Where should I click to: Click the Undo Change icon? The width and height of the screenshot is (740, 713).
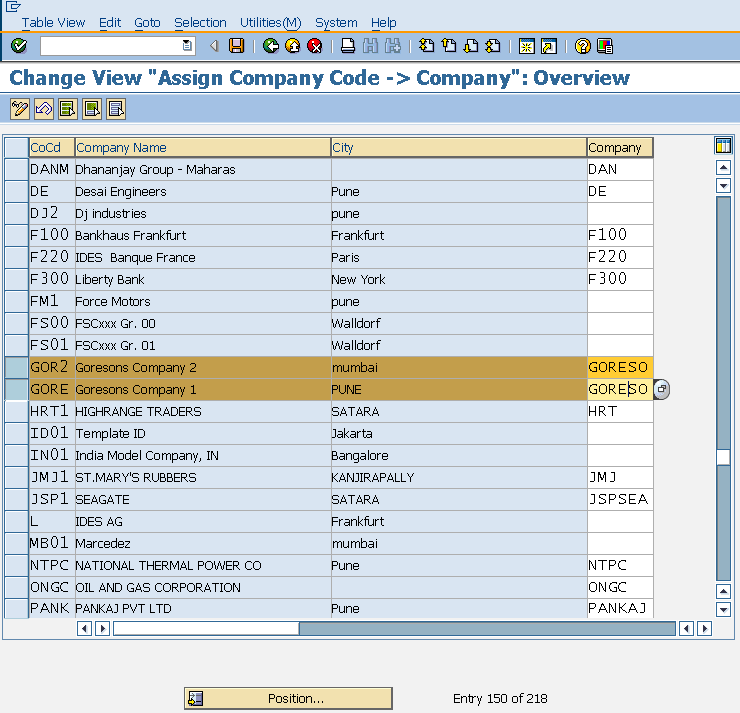(44, 109)
